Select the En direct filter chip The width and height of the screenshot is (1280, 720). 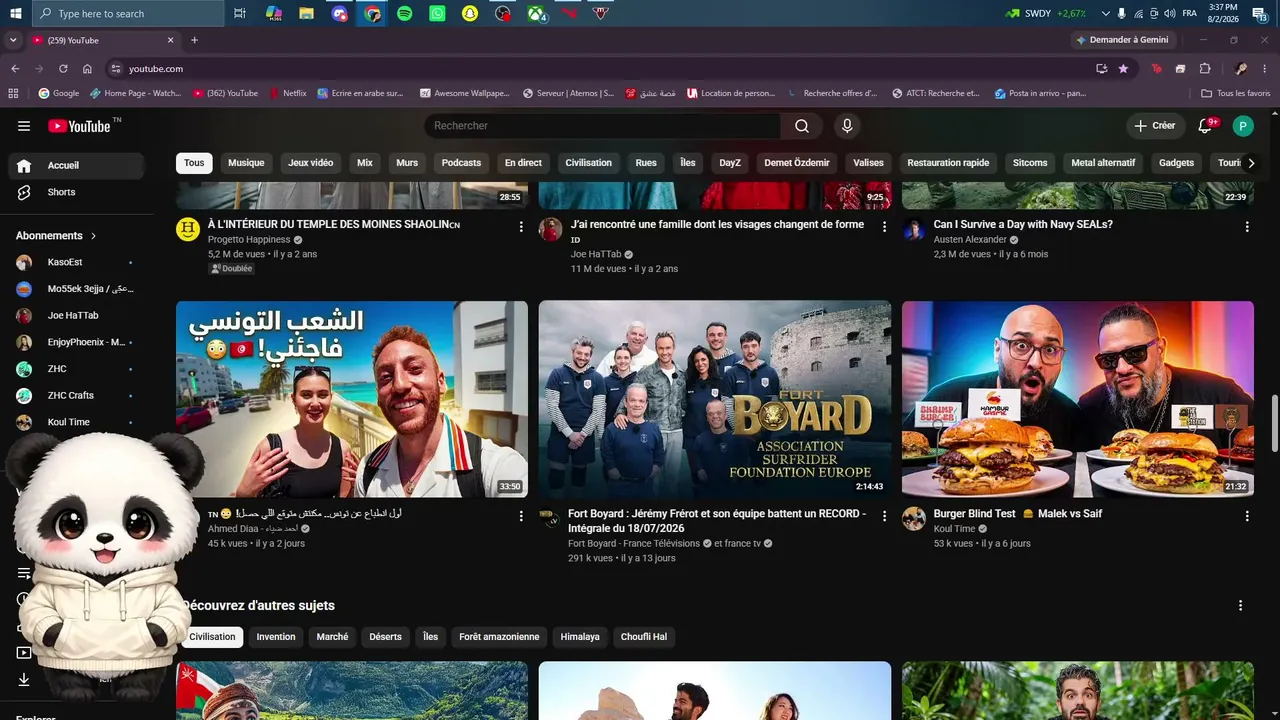pos(523,163)
